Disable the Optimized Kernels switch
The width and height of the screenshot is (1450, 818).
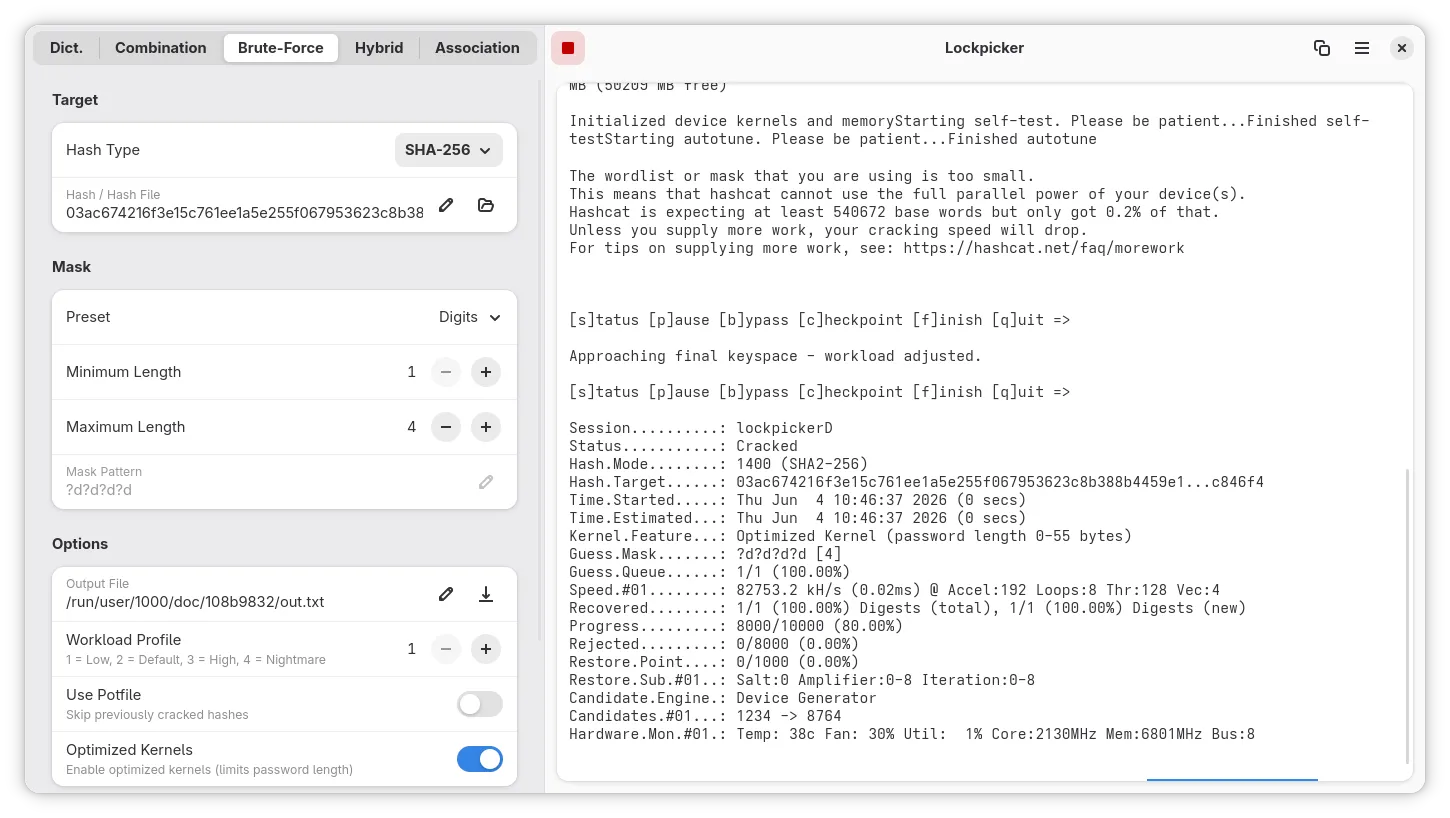(480, 759)
